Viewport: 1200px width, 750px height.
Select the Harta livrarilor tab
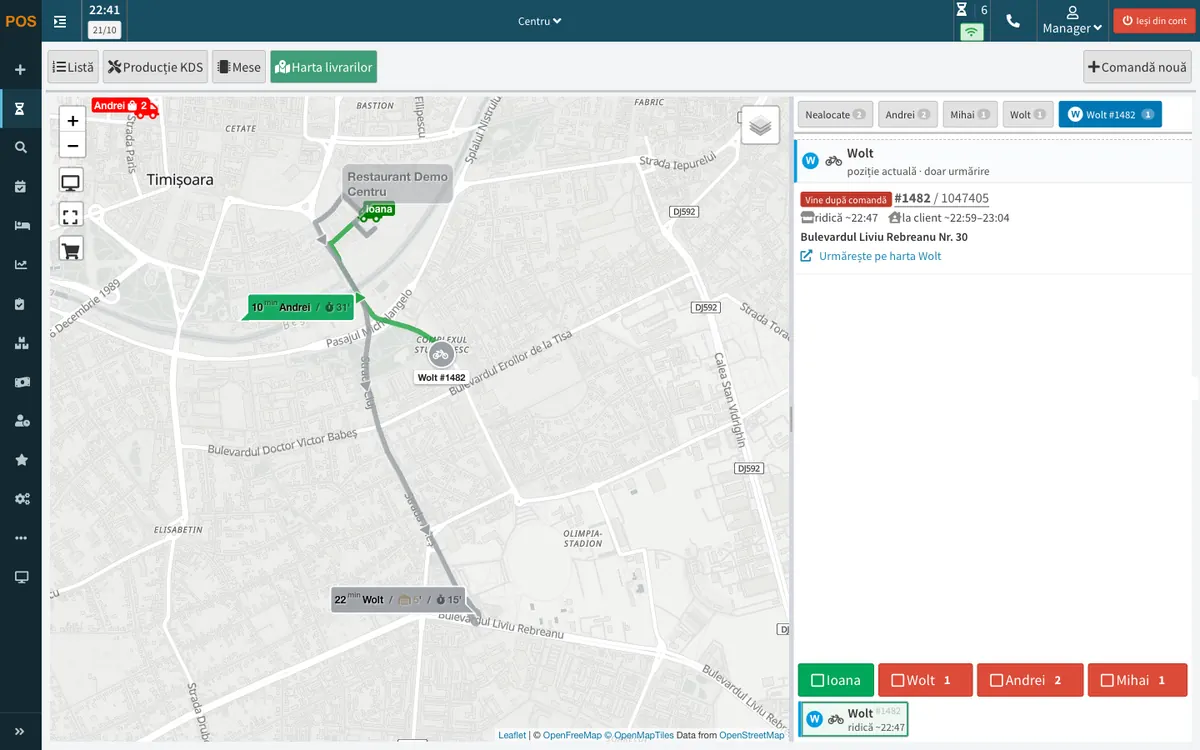(324, 67)
